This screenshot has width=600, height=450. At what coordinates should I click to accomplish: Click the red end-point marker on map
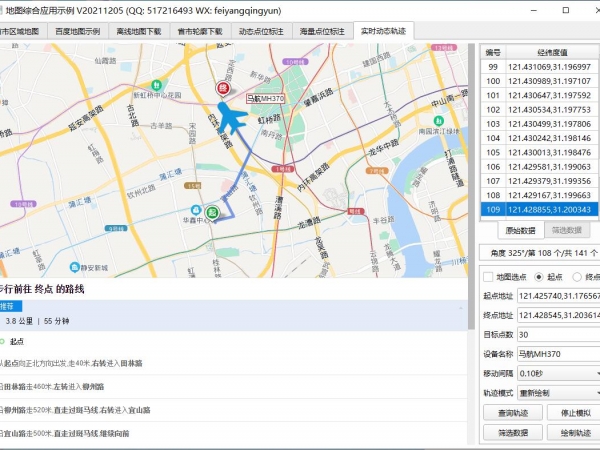pos(223,87)
